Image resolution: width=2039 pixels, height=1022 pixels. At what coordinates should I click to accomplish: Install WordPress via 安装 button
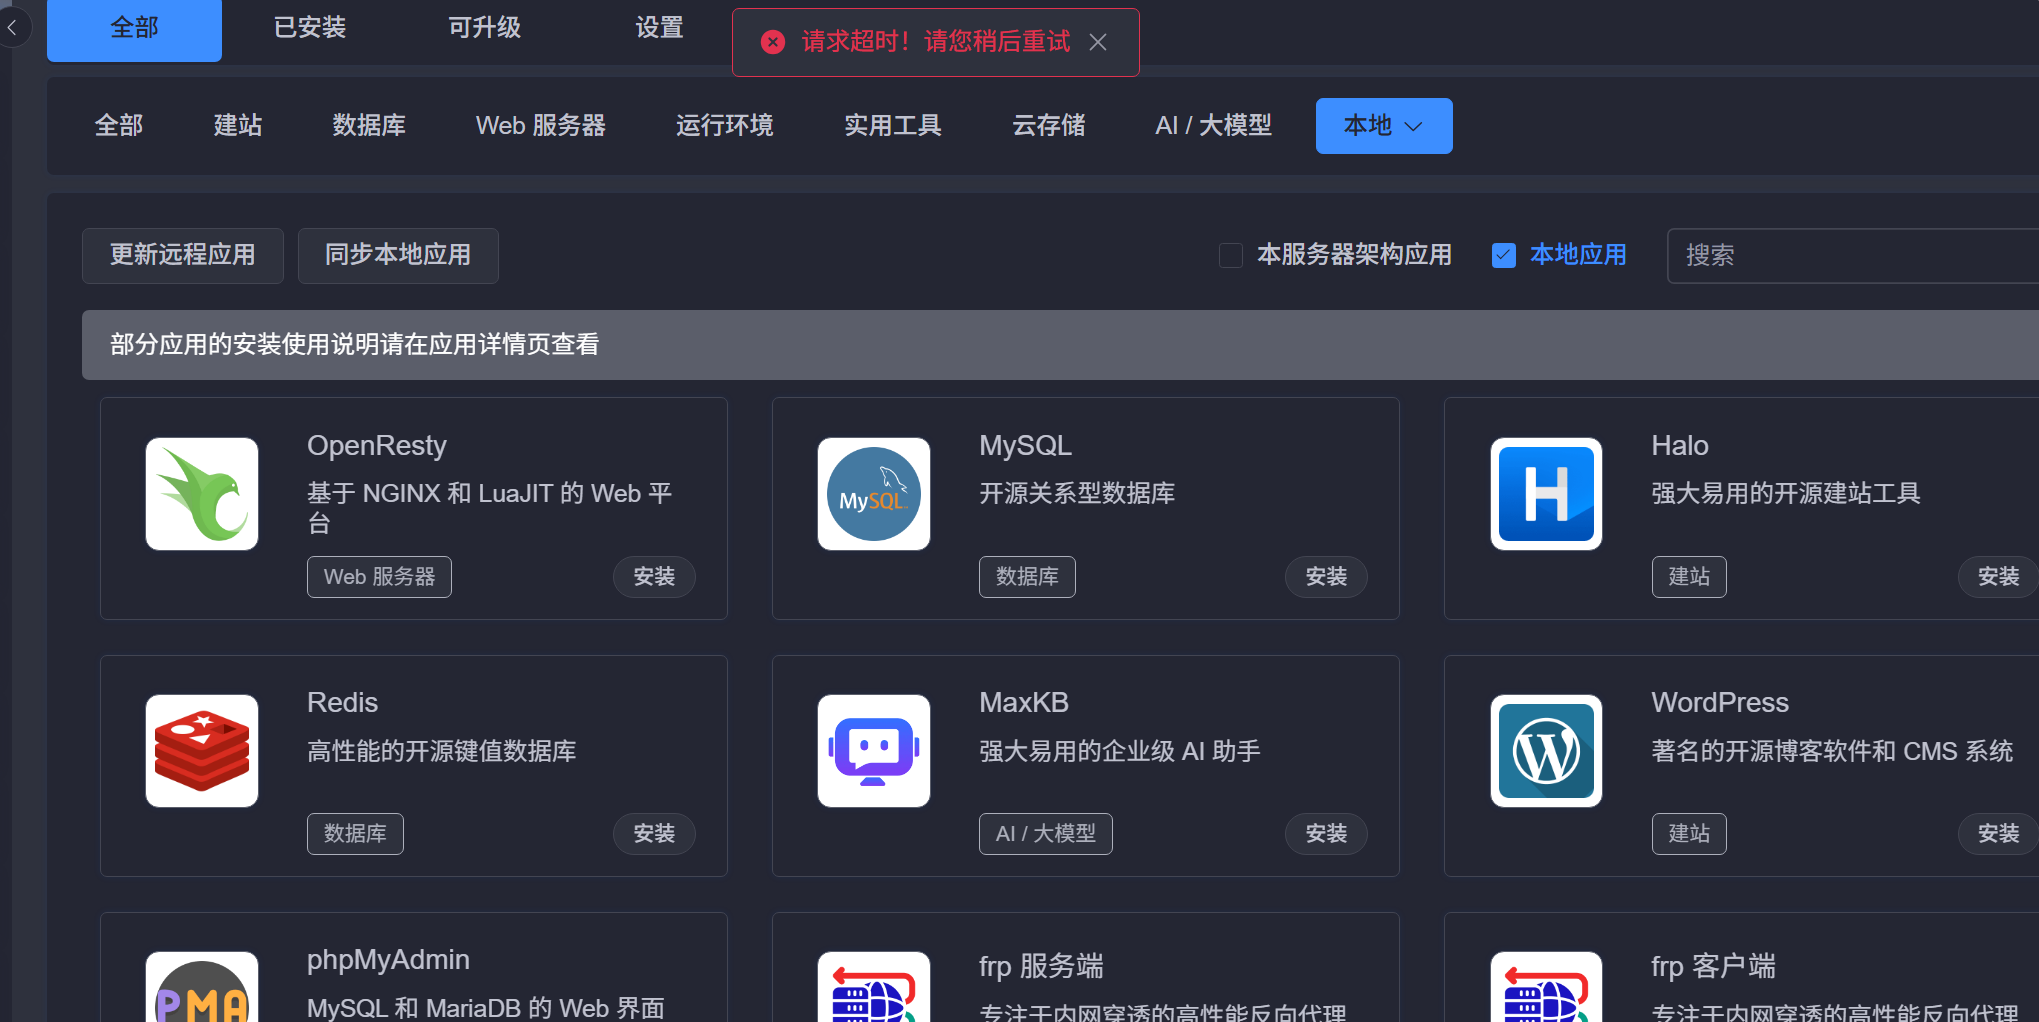click(x=1998, y=834)
